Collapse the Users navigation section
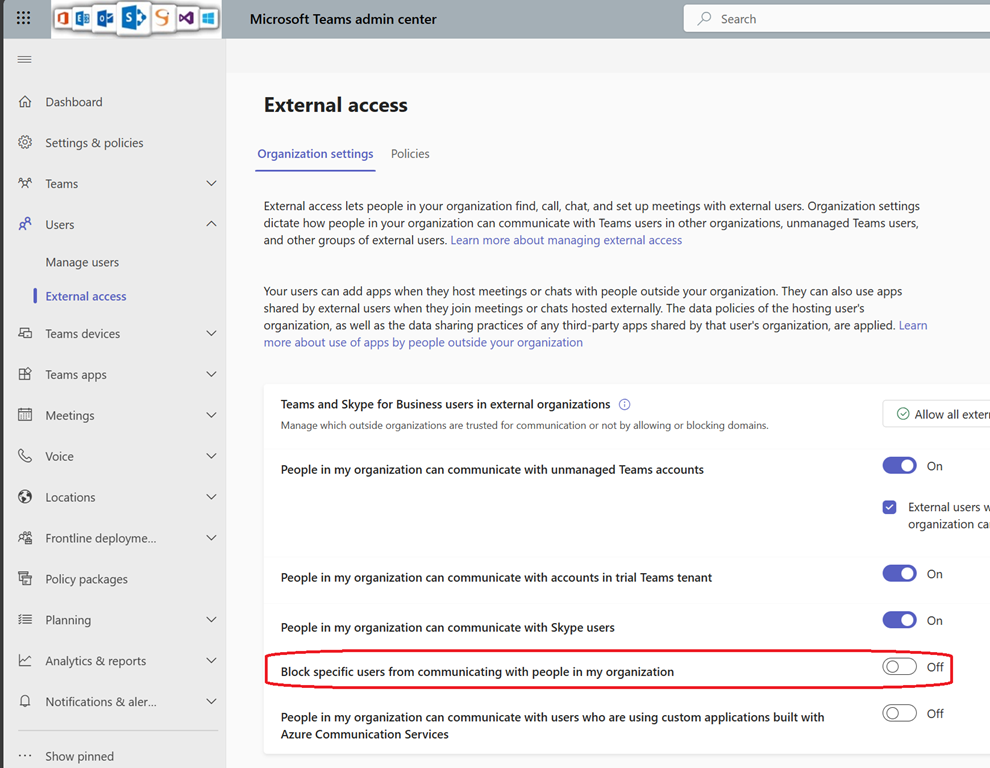The width and height of the screenshot is (990, 768). [x=211, y=225]
